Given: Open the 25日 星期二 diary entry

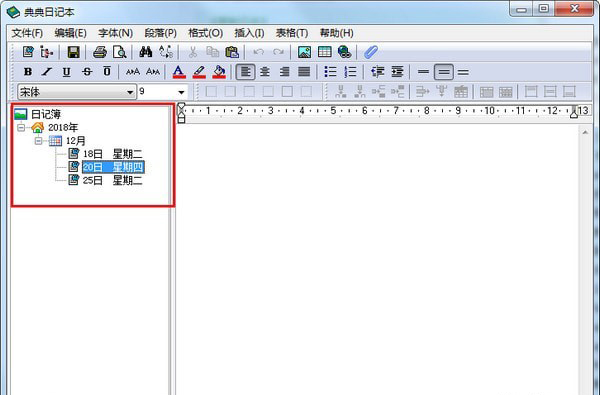Looking at the screenshot, I should (112, 180).
